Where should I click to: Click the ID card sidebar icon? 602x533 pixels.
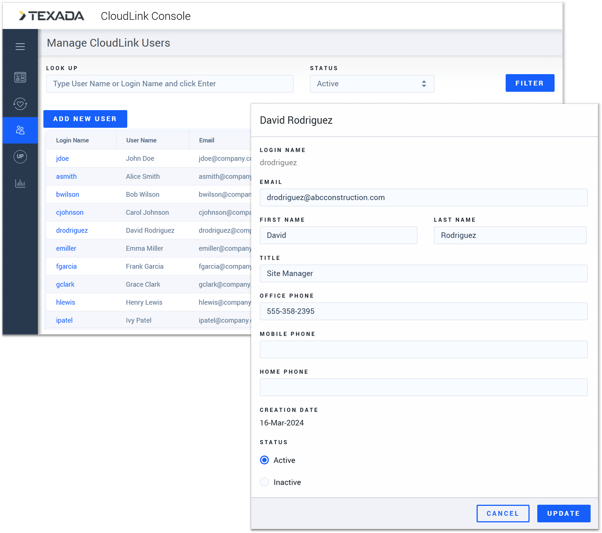pos(20,77)
